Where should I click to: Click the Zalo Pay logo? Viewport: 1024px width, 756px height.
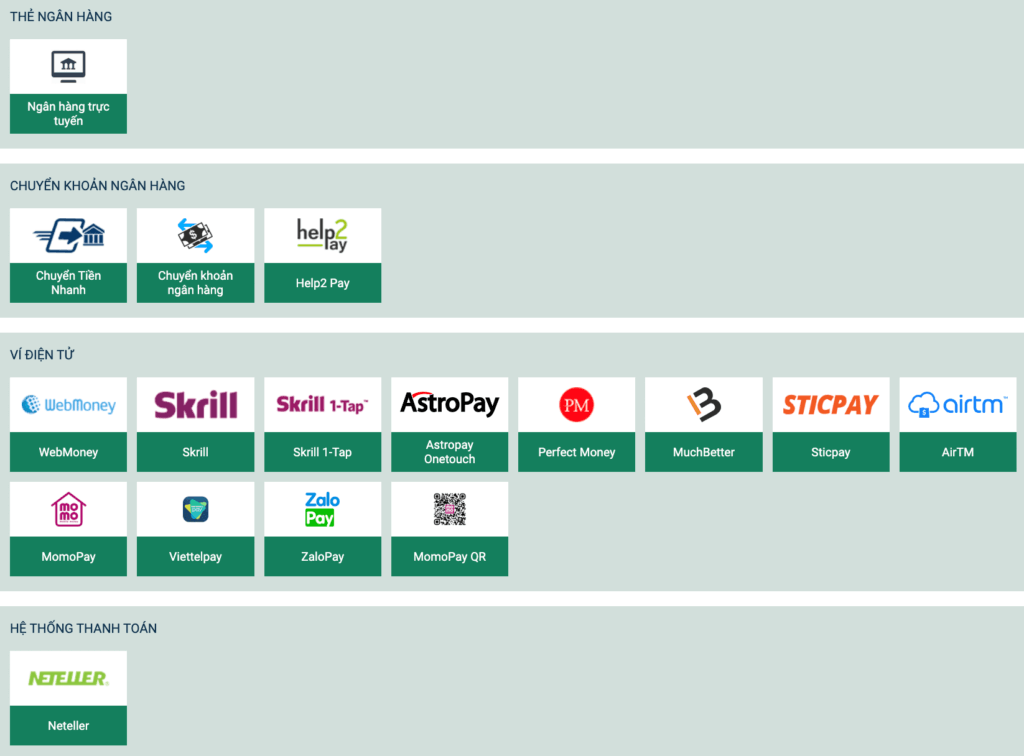click(x=323, y=509)
